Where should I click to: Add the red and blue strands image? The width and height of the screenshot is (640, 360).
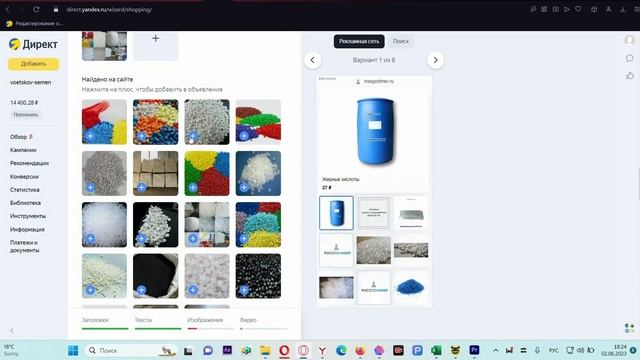pyautogui.click(x=90, y=136)
